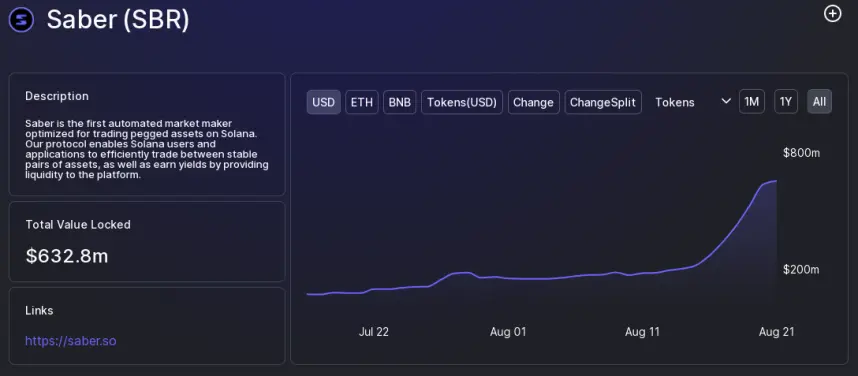Click the $632.8m total value
Viewport: 858px width, 376px height.
coord(67,256)
